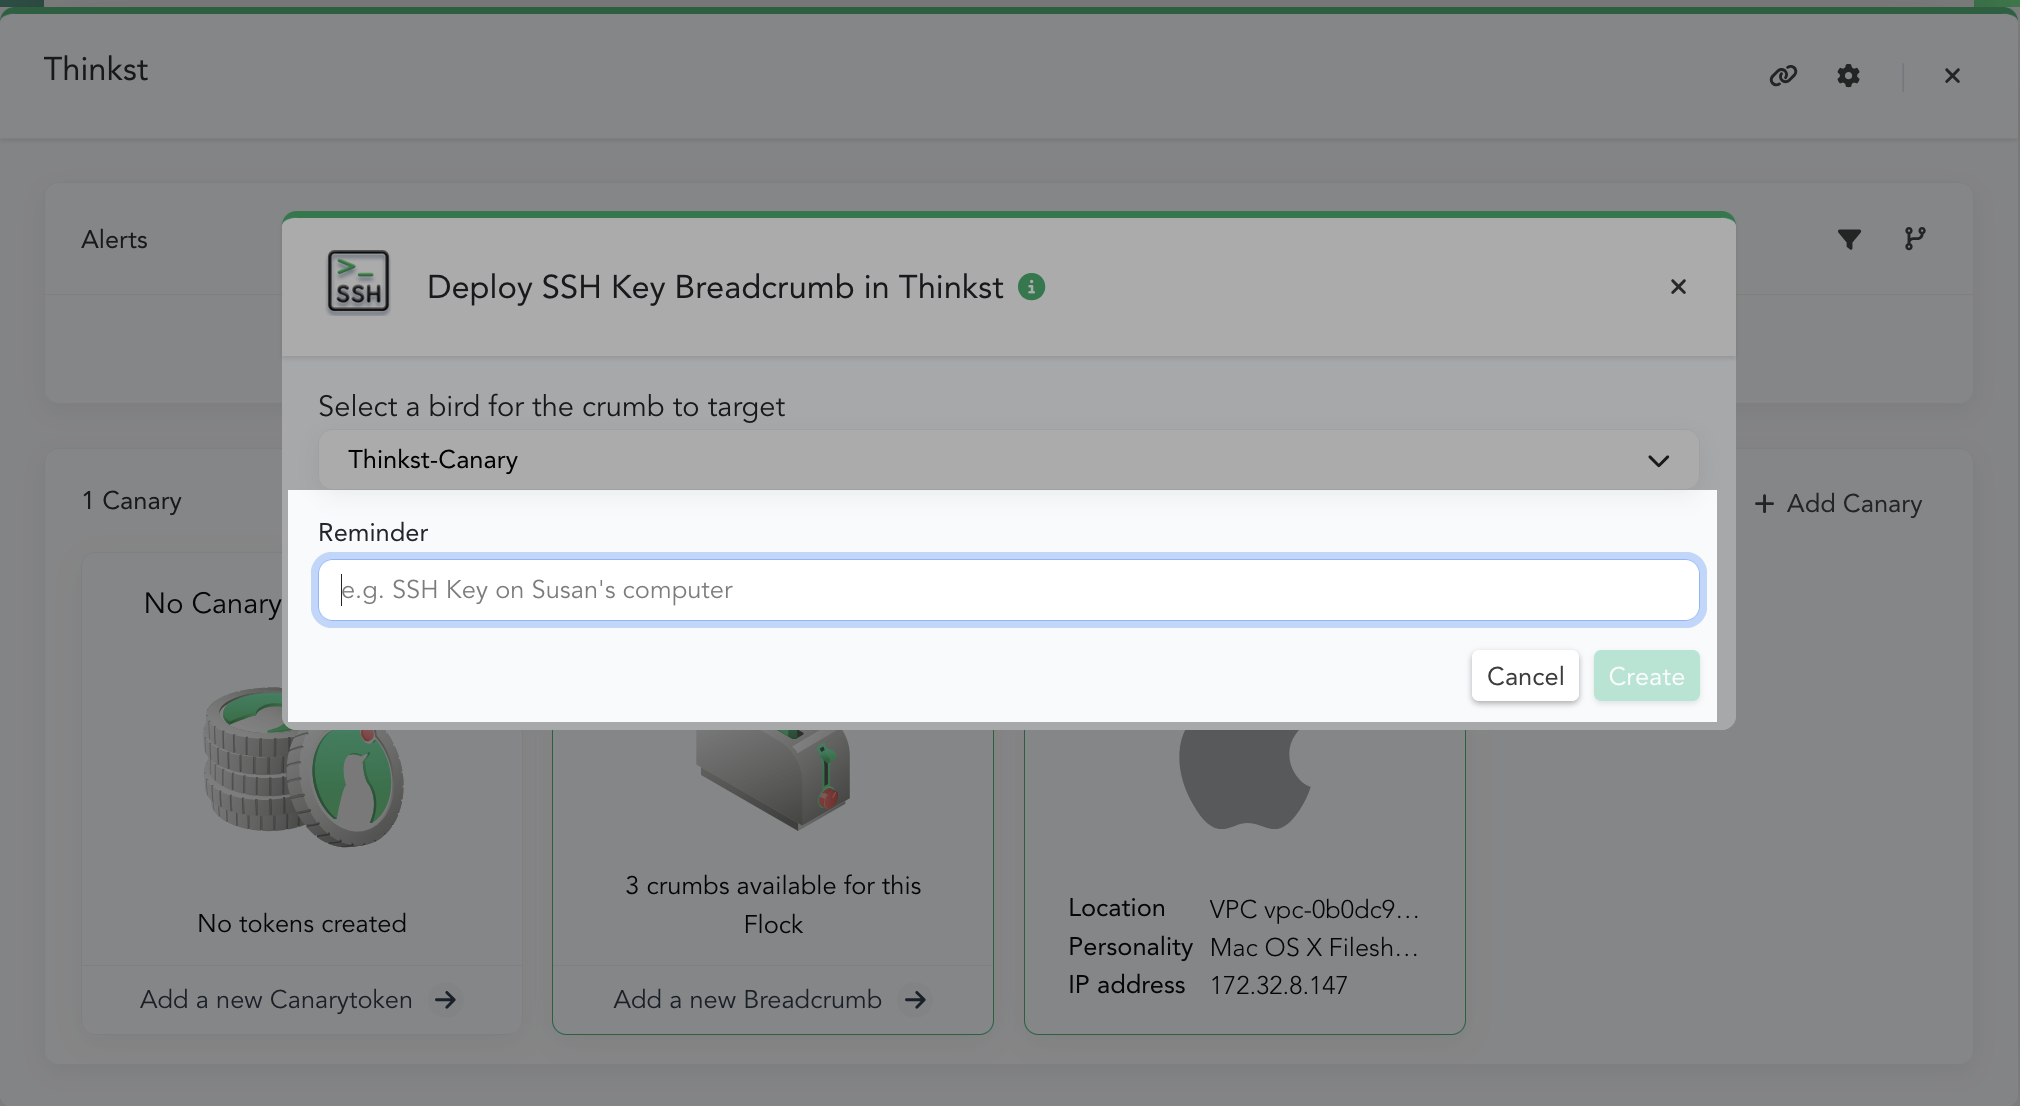
Task: Focus the Reminder text field
Action: point(1008,590)
